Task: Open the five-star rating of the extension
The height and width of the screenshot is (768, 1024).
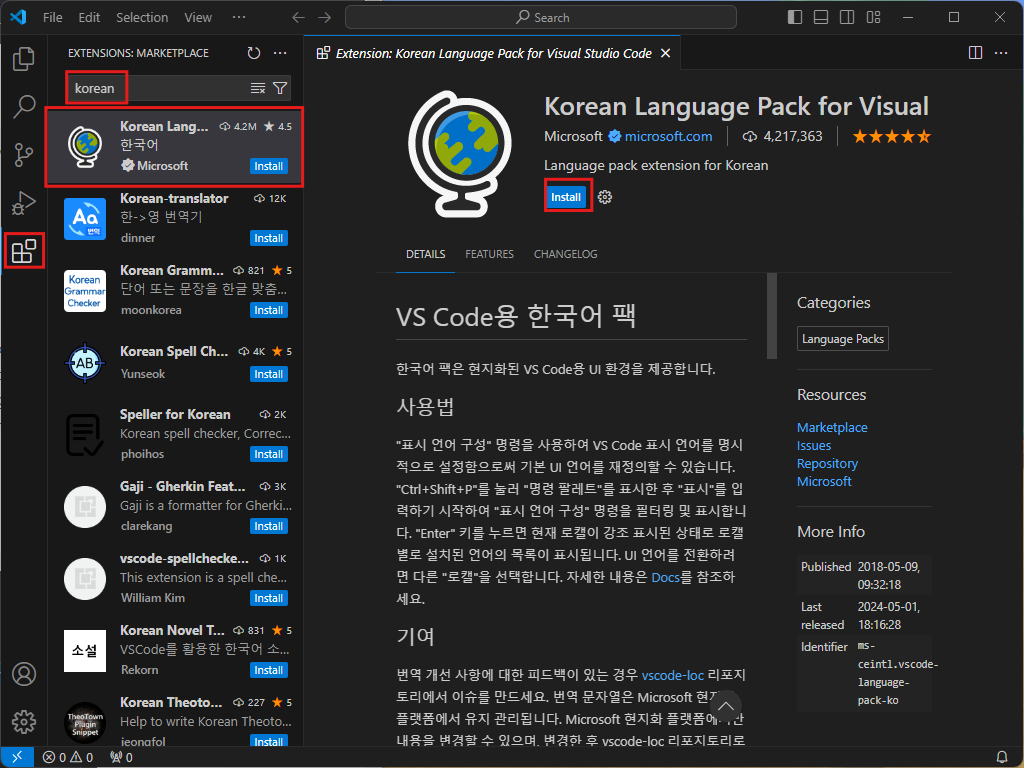Action: click(x=891, y=136)
